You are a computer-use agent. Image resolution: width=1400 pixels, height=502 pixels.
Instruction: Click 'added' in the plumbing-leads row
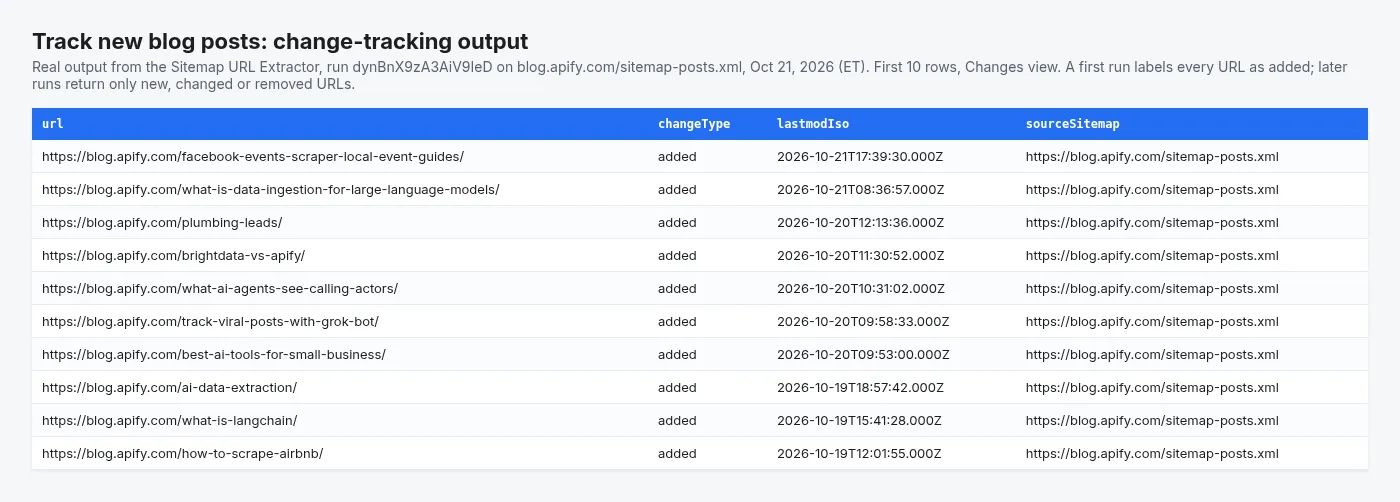[x=677, y=223]
